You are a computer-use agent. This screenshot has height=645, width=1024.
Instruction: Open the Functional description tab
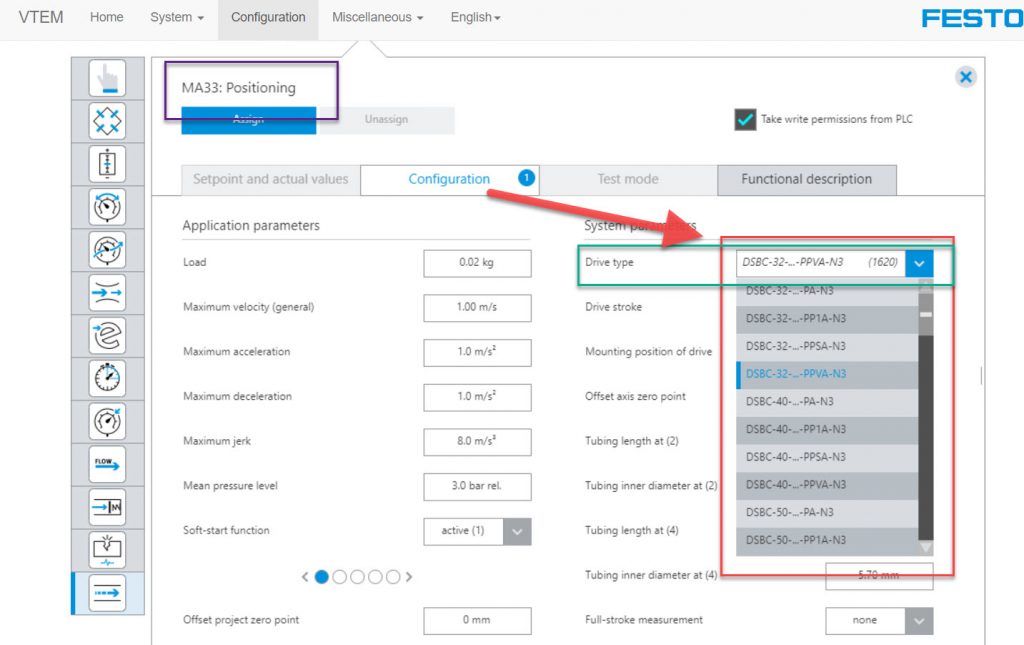tap(807, 180)
